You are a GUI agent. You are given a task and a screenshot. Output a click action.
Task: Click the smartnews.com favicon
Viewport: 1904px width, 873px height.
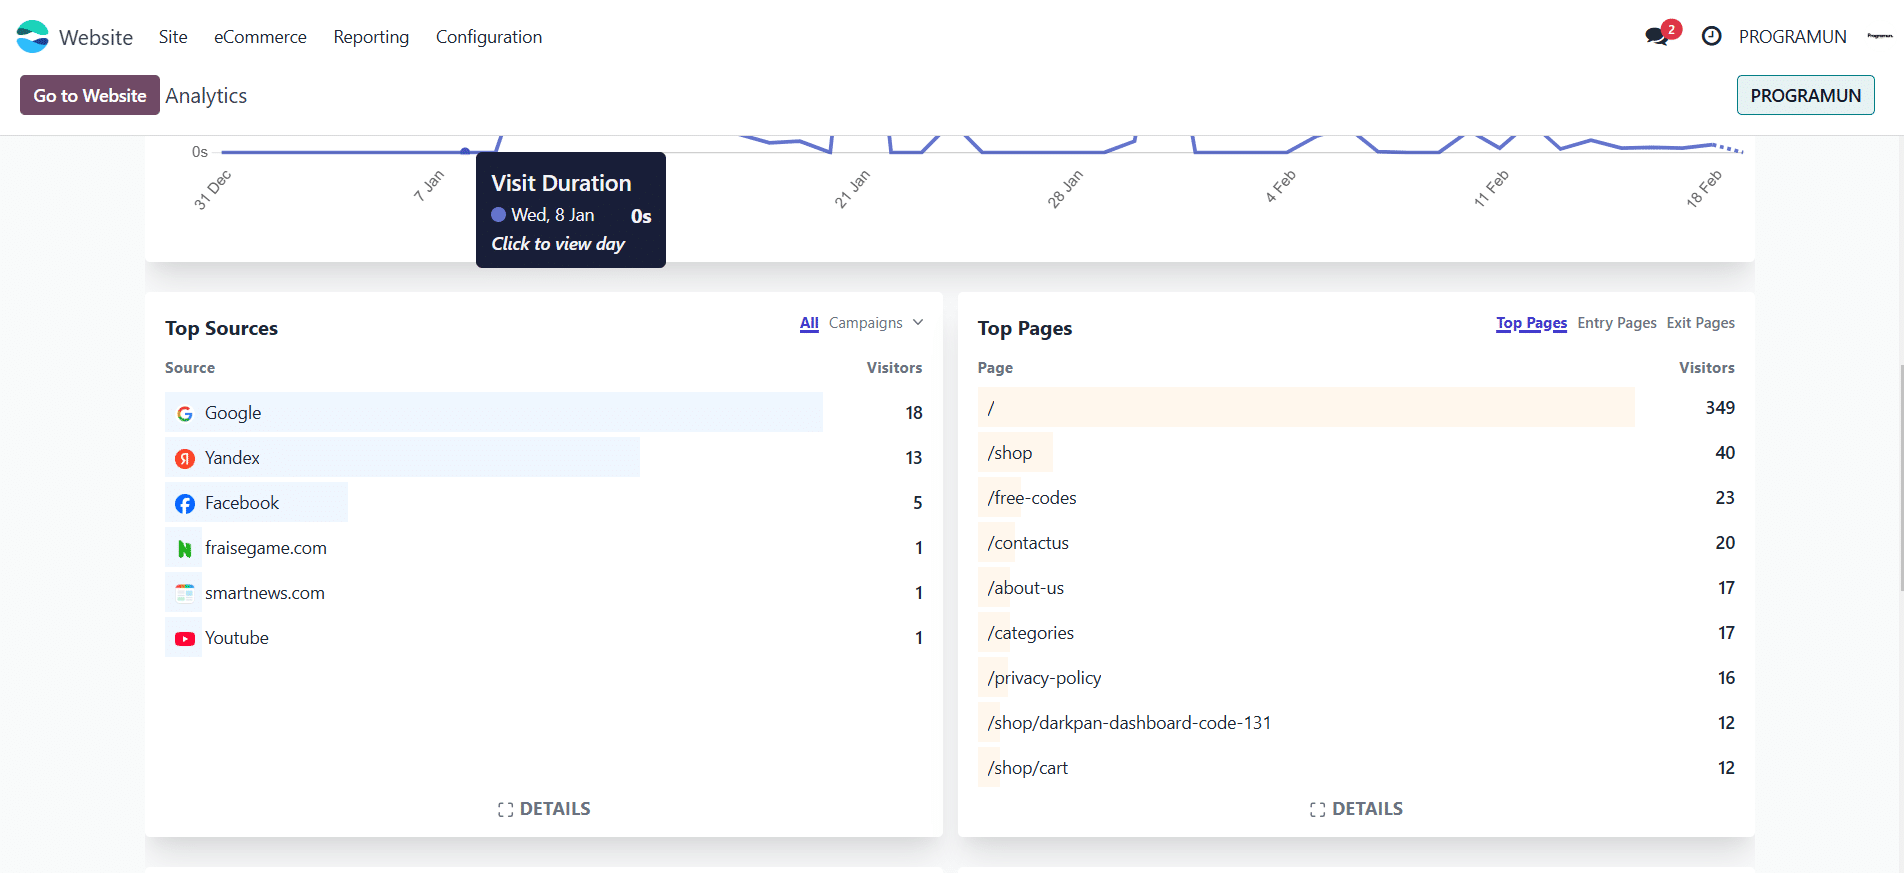coord(185,594)
